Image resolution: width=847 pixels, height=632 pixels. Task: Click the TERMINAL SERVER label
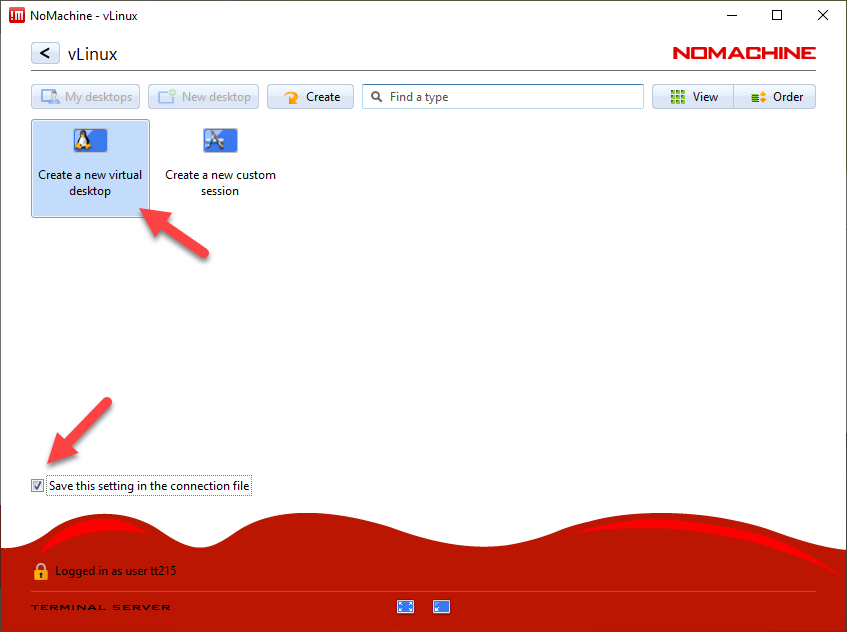coord(101,607)
